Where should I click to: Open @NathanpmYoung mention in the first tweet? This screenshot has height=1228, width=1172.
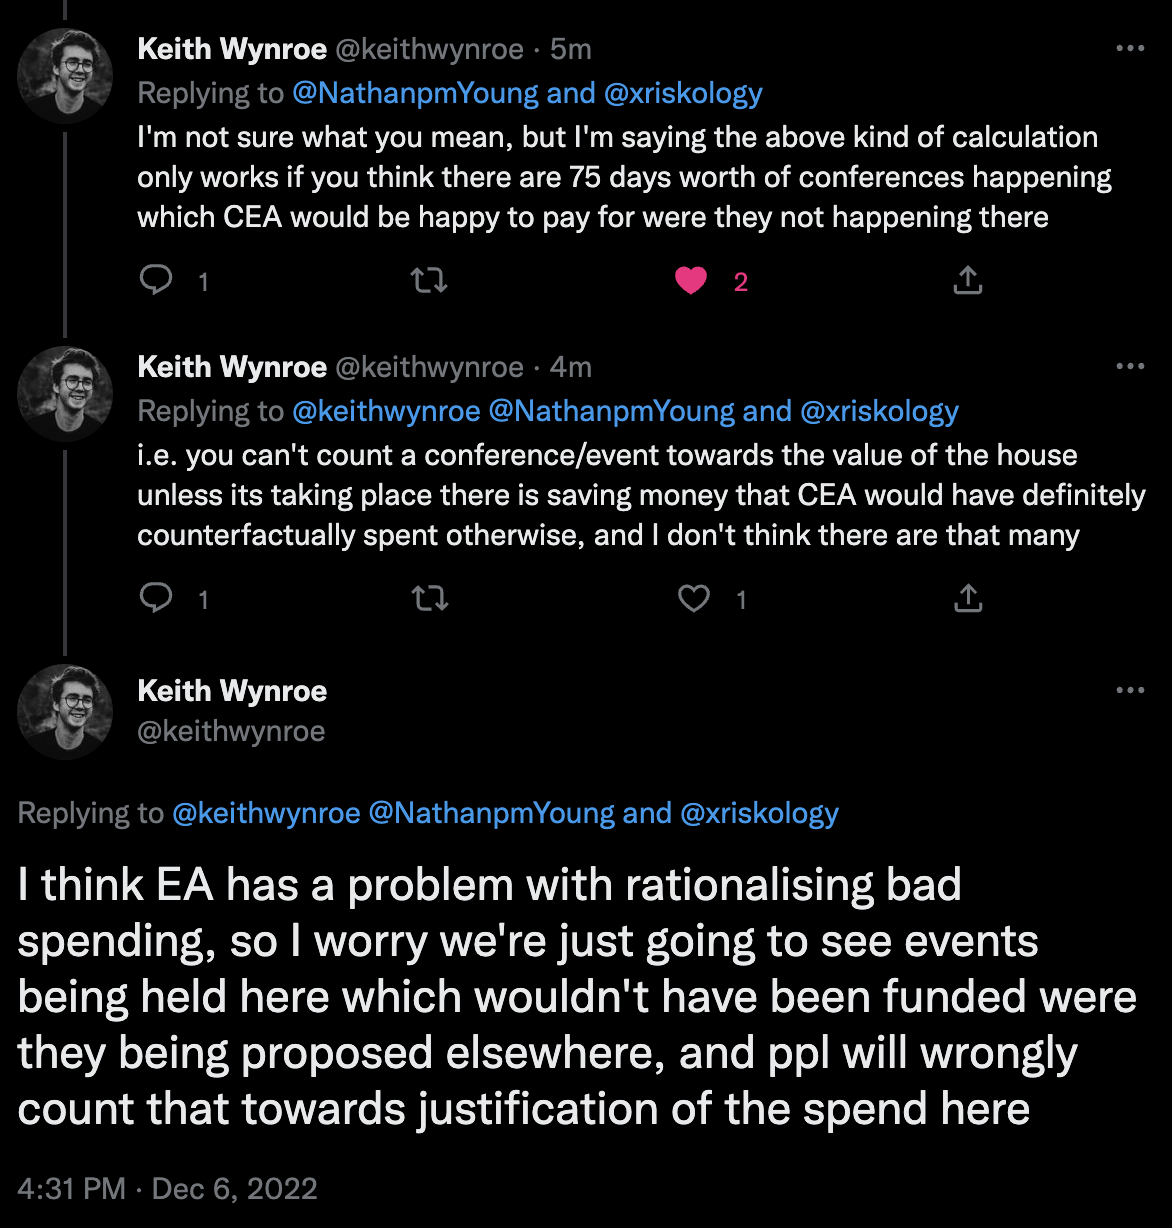[x=416, y=94]
